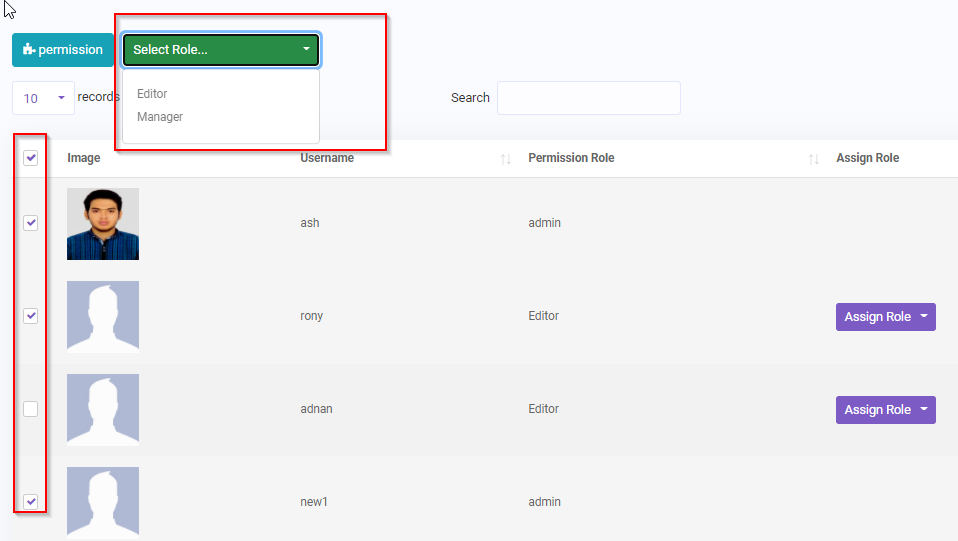Expand Assign Role dropdown for adnan

click(885, 410)
